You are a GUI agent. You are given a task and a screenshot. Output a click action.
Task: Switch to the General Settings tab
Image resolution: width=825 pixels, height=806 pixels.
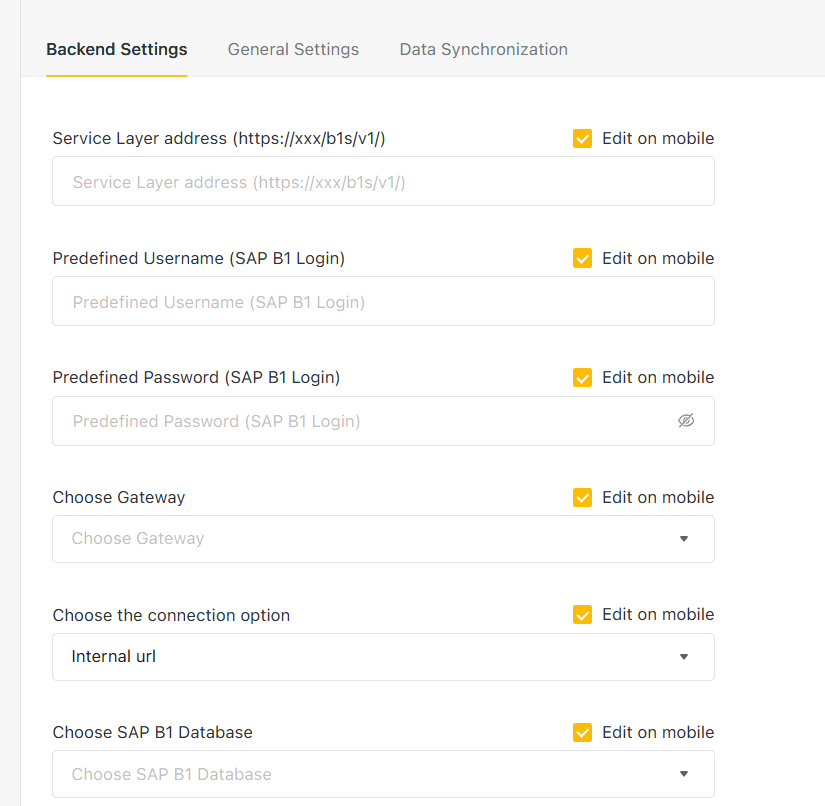tap(293, 49)
